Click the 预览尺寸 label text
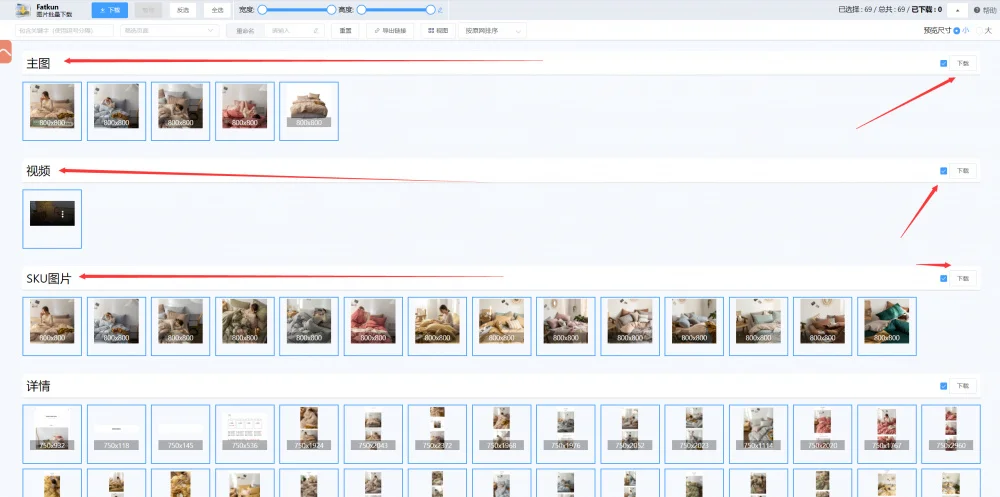1000x497 pixels. [937, 31]
